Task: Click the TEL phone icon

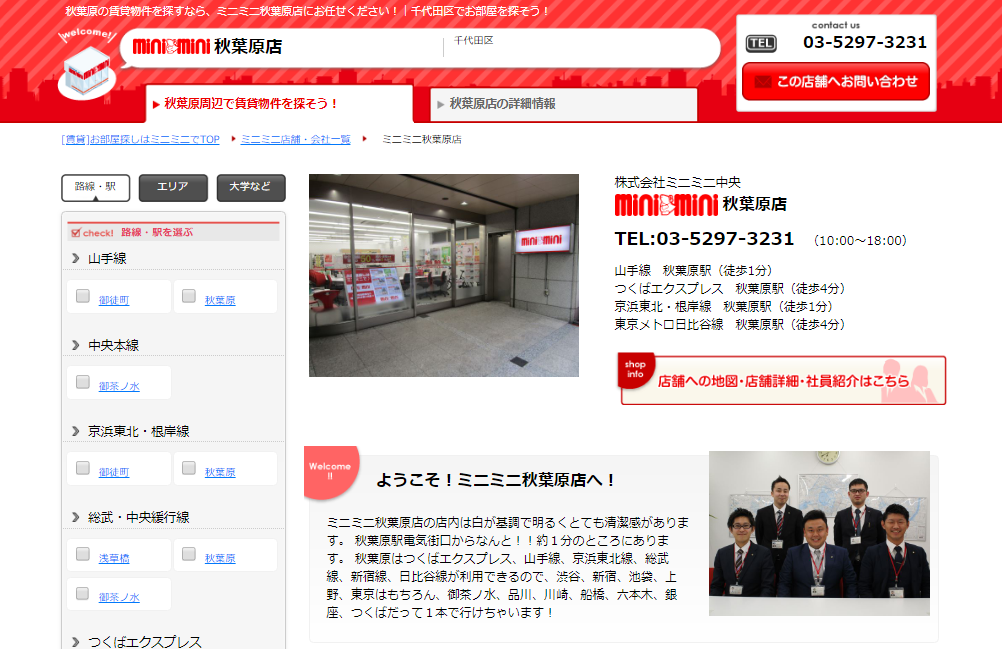Action: (x=761, y=43)
